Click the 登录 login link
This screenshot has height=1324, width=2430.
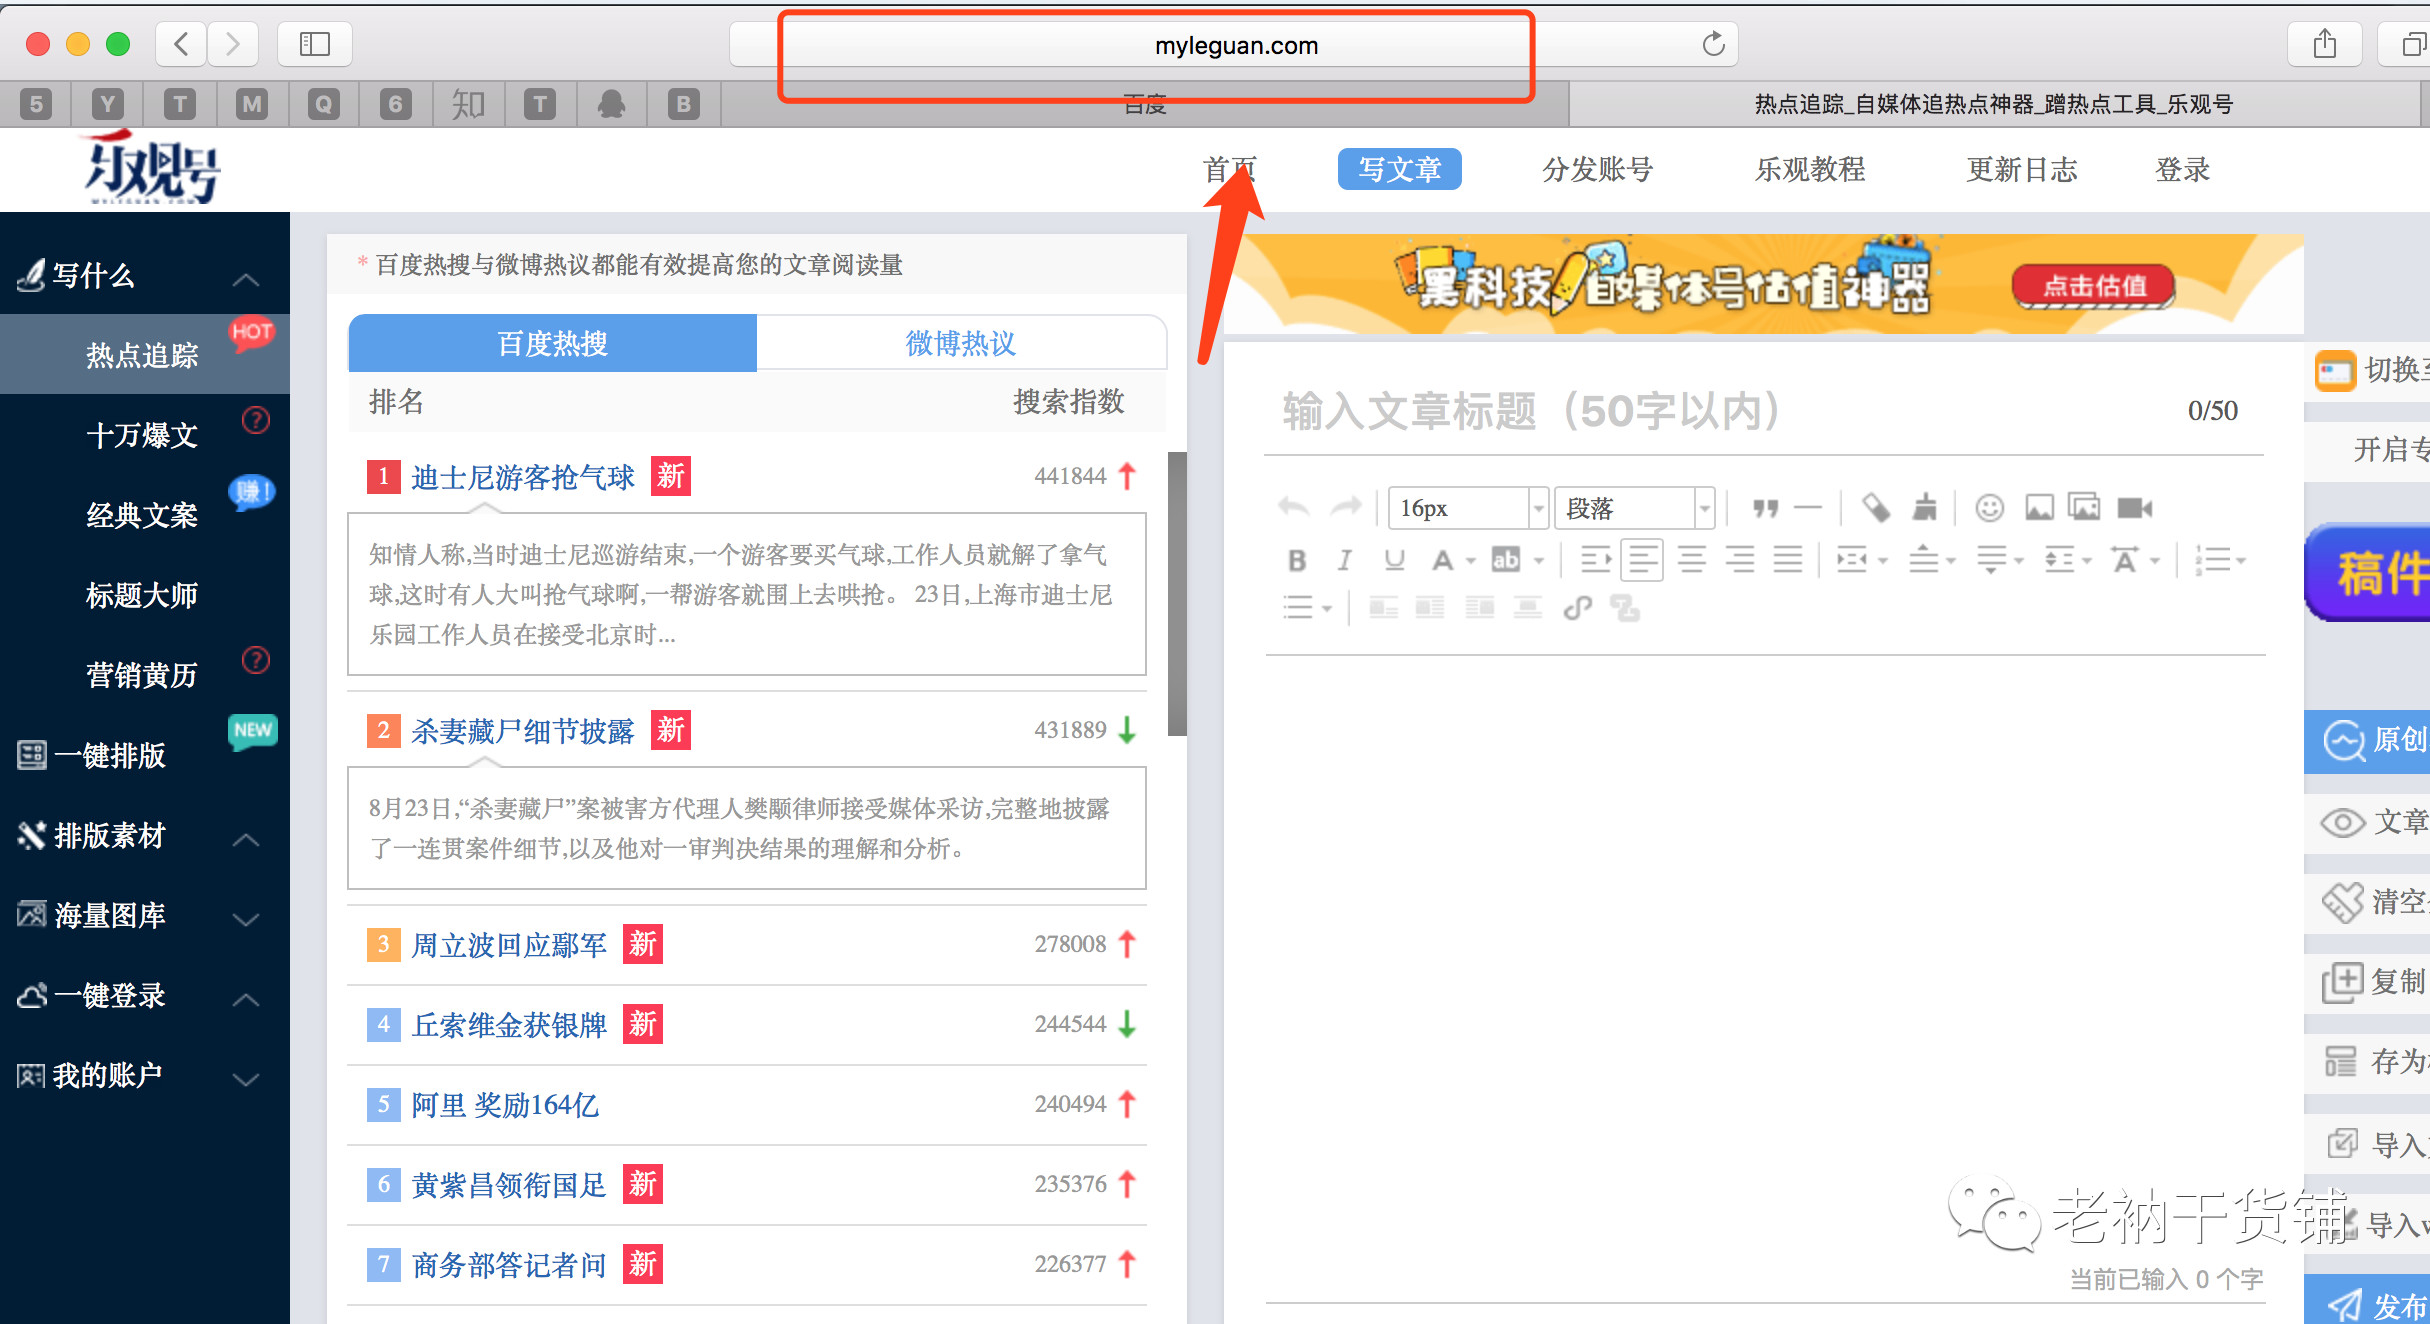(2182, 169)
